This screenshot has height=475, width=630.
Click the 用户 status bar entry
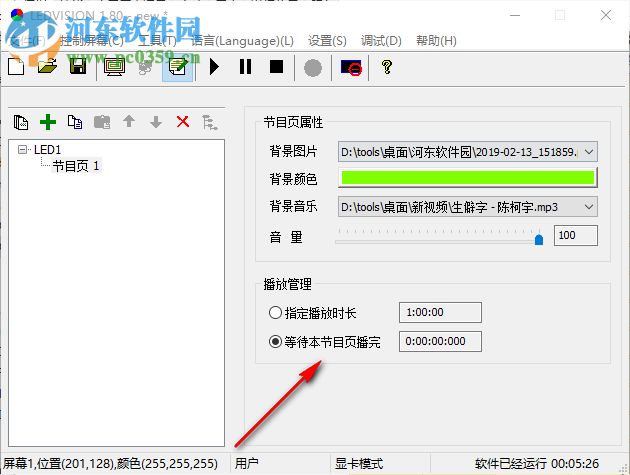pos(247,464)
